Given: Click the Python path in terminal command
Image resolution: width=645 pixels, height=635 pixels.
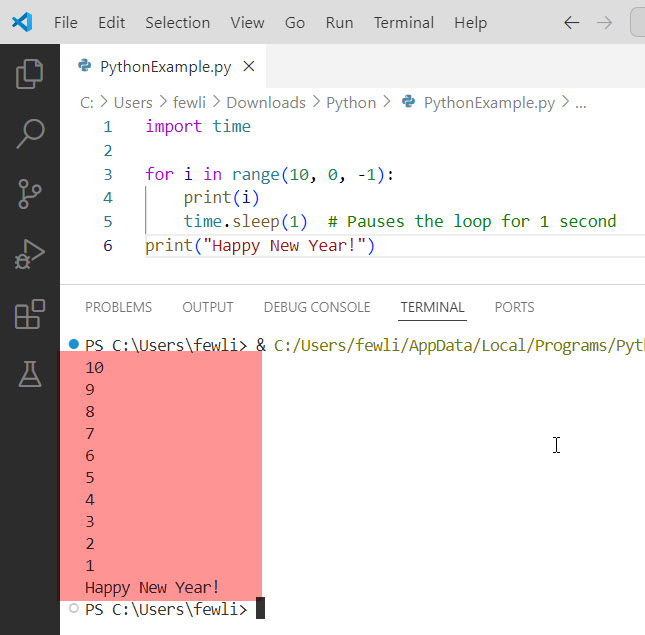Looking at the screenshot, I should 459,345.
